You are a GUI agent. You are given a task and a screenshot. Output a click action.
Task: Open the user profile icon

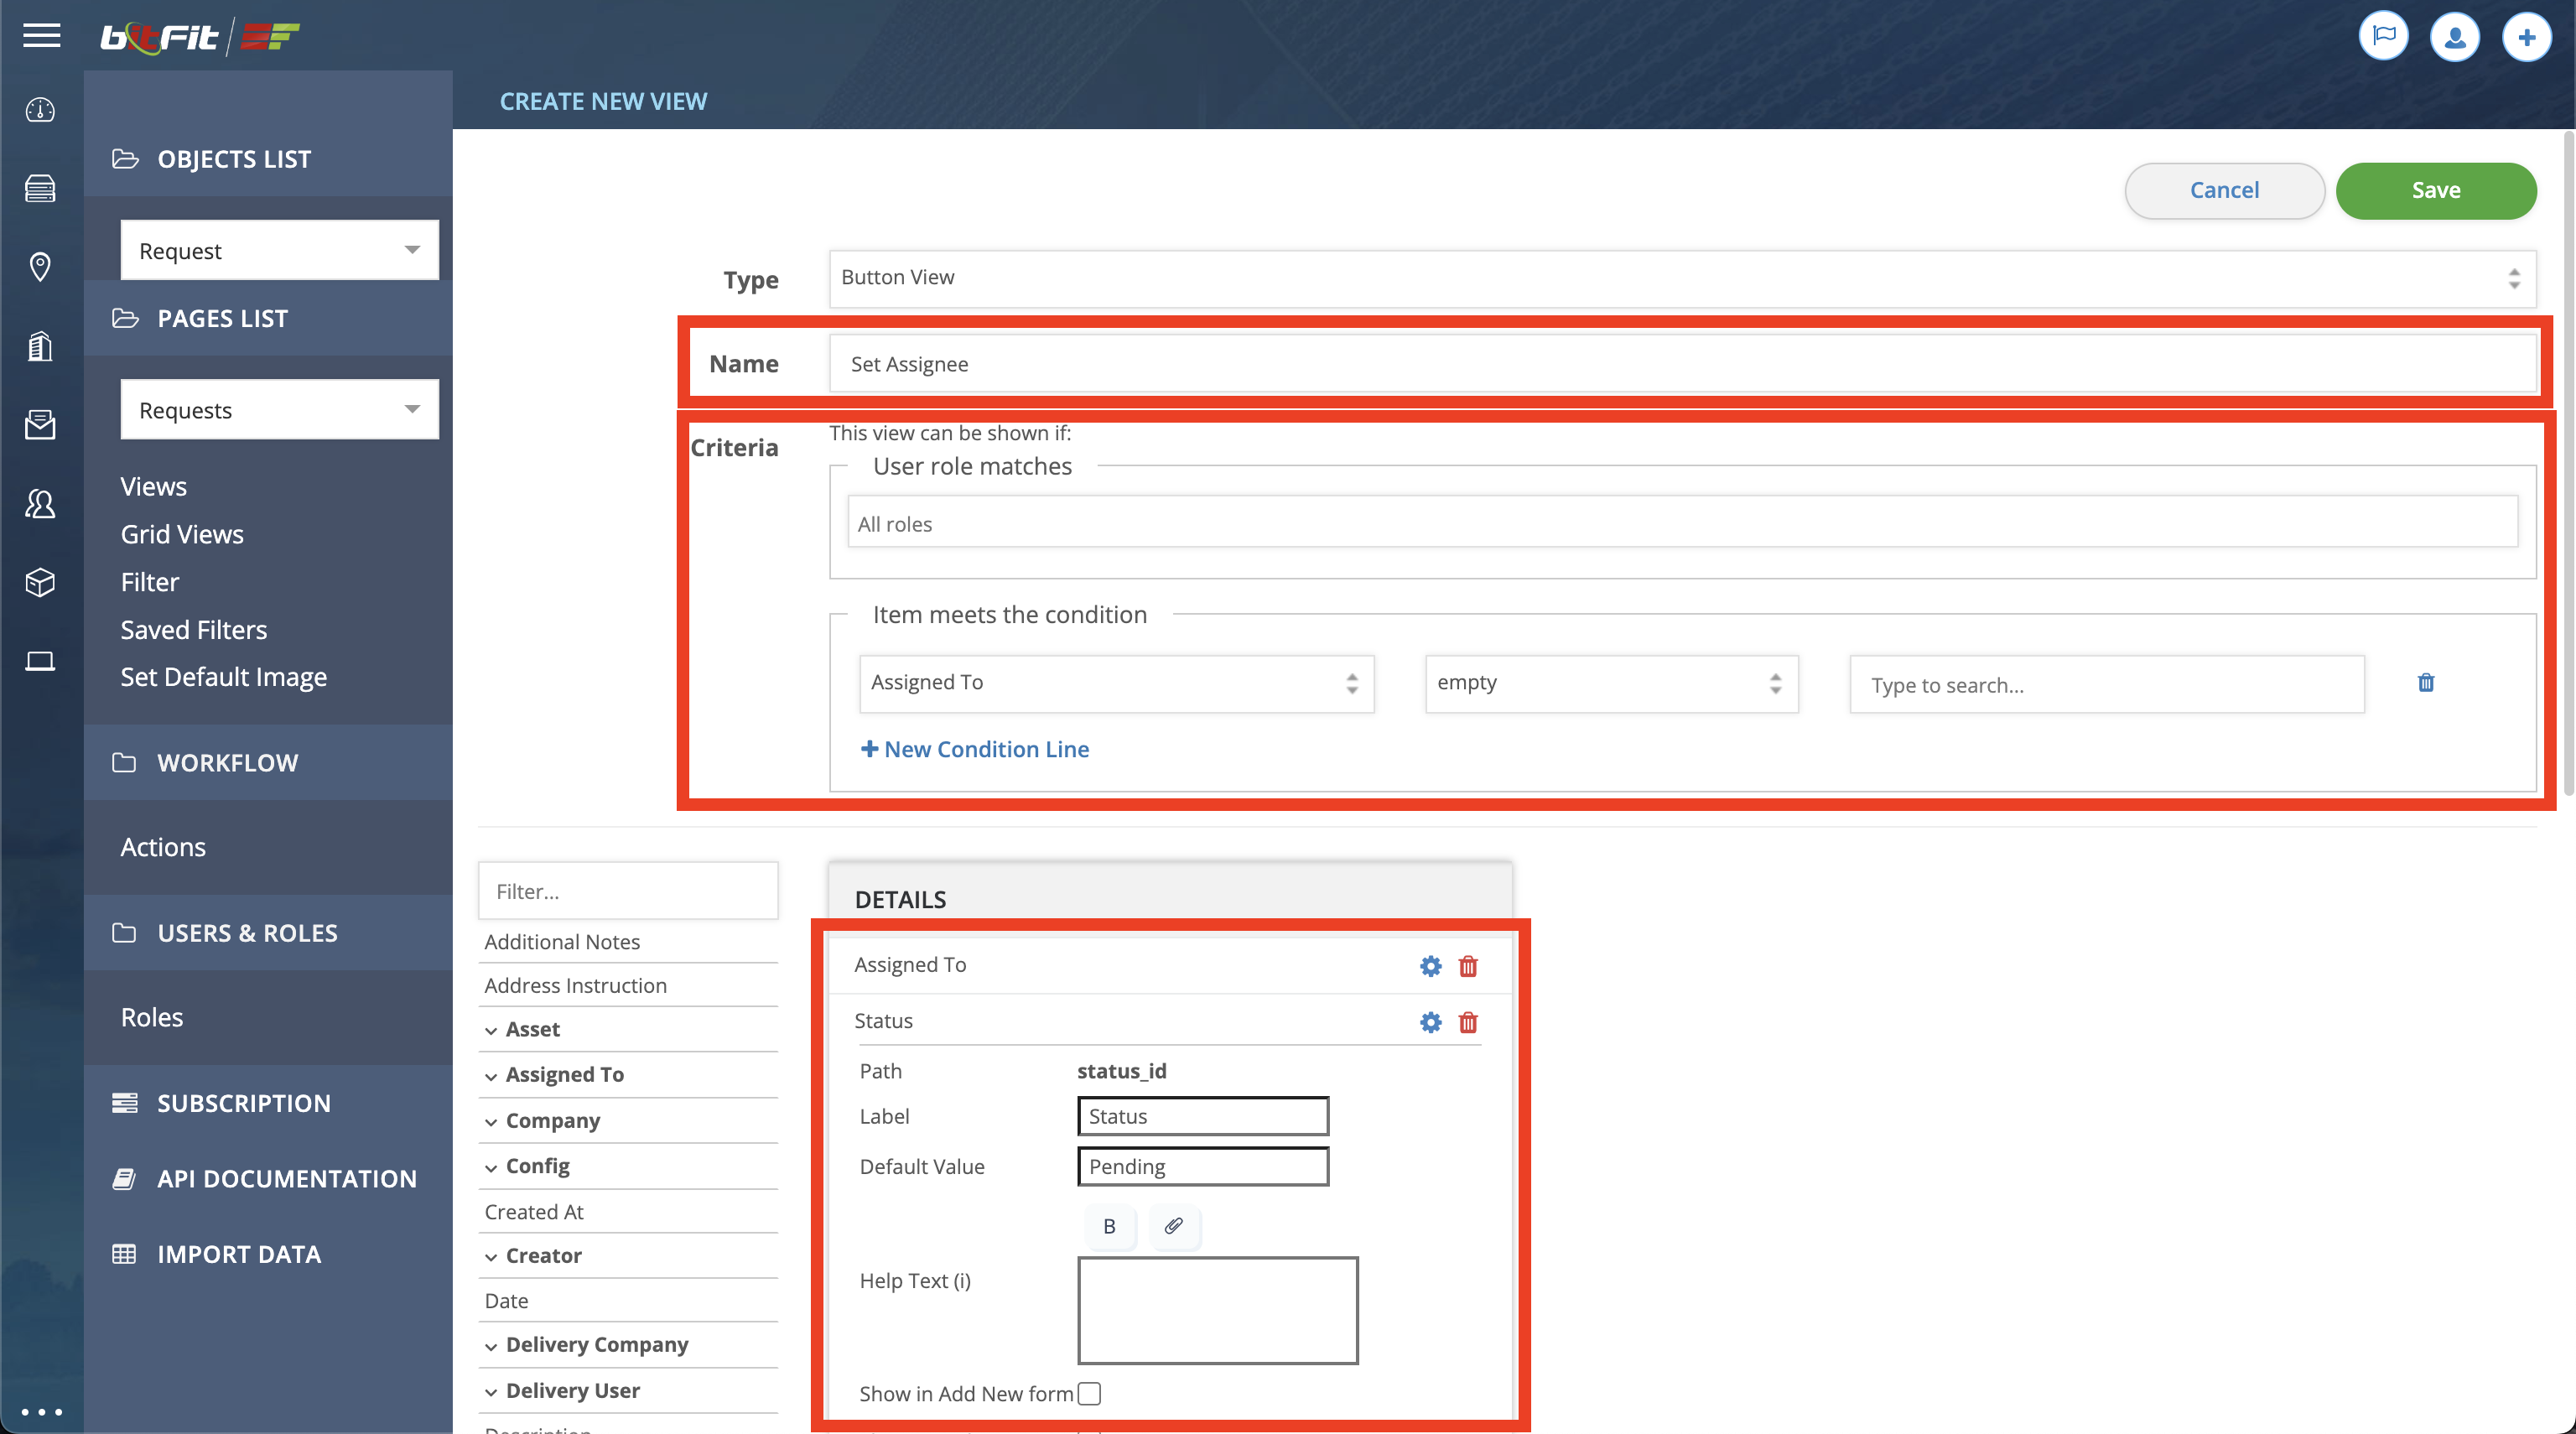2455,37
